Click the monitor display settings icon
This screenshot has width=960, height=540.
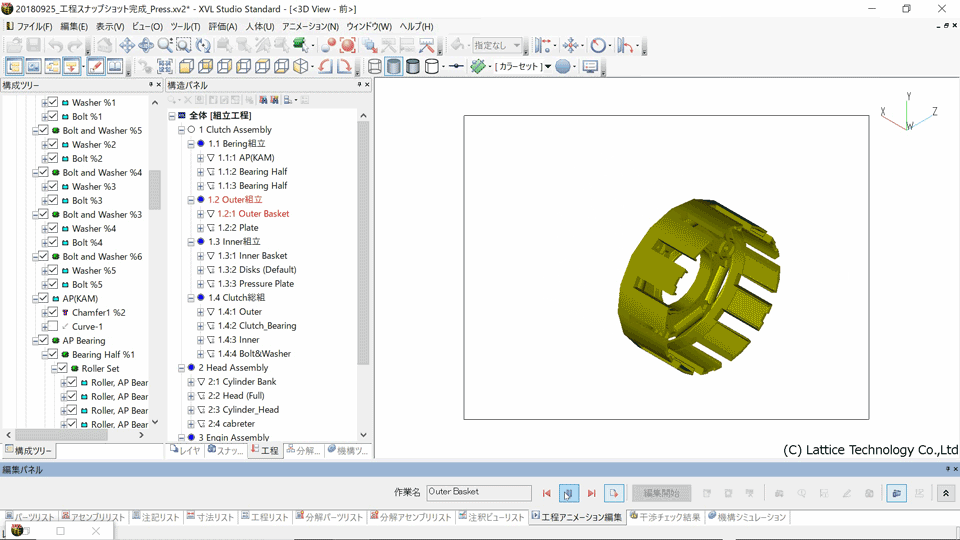click(590, 66)
